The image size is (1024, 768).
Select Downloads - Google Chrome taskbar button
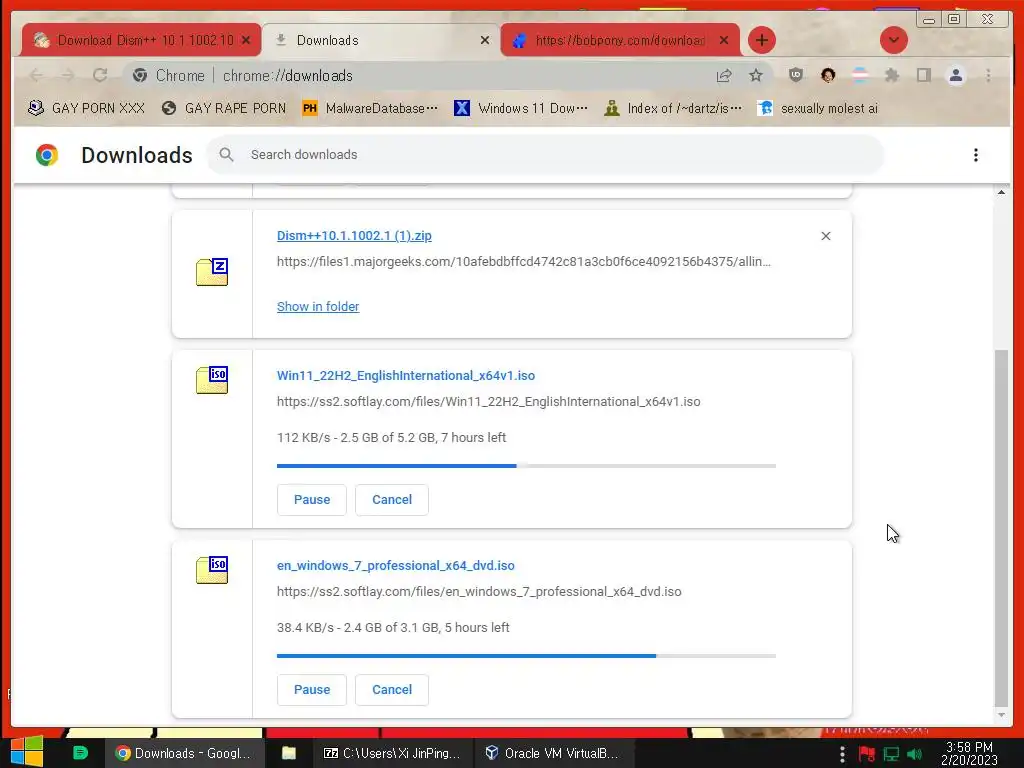[x=185, y=753]
